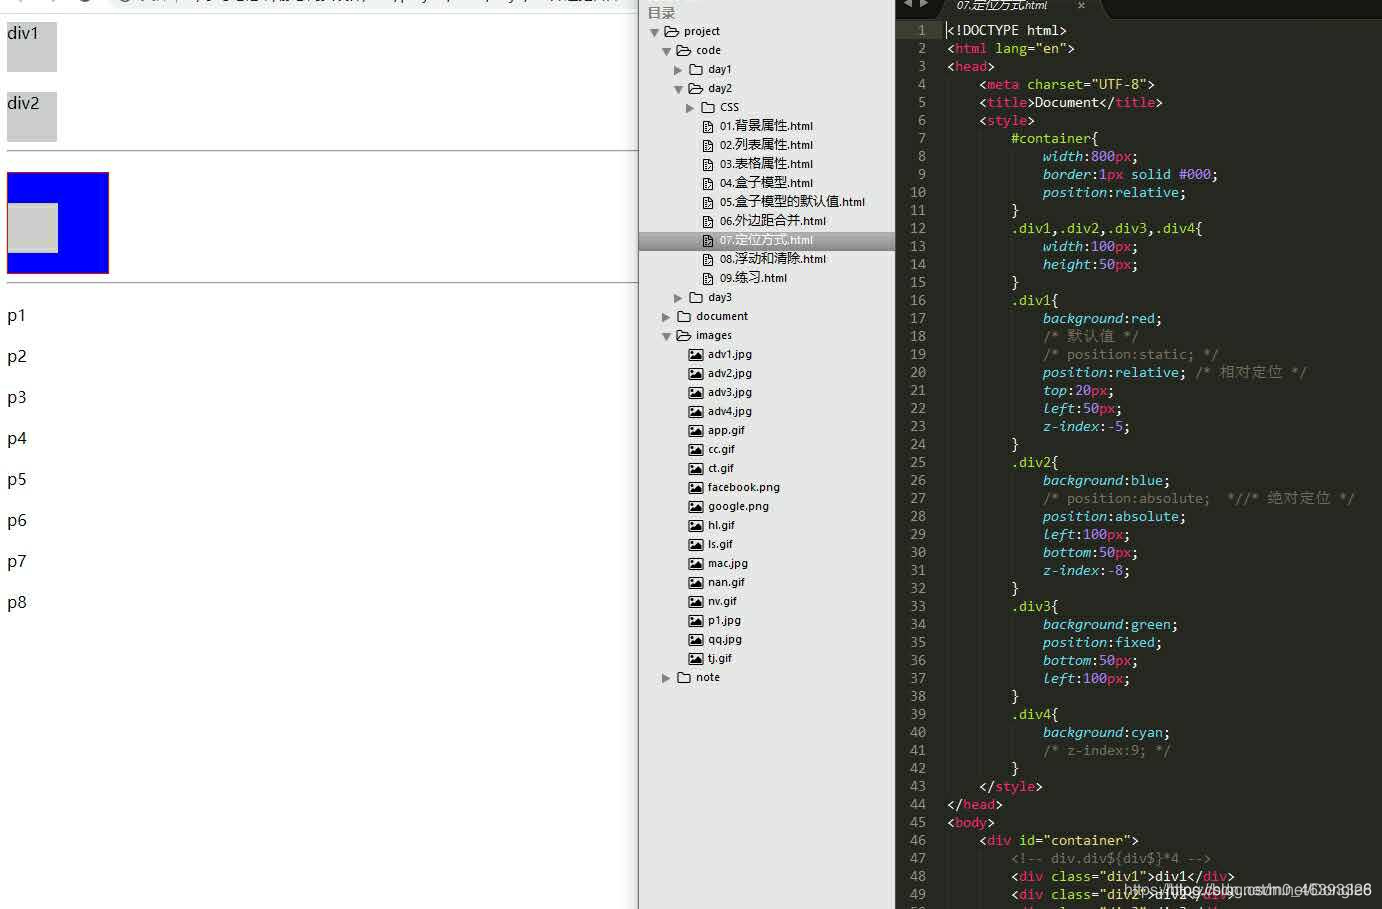The image size is (1382, 909).
Task: Click line number 20 in editor gutter
Action: click(x=917, y=372)
